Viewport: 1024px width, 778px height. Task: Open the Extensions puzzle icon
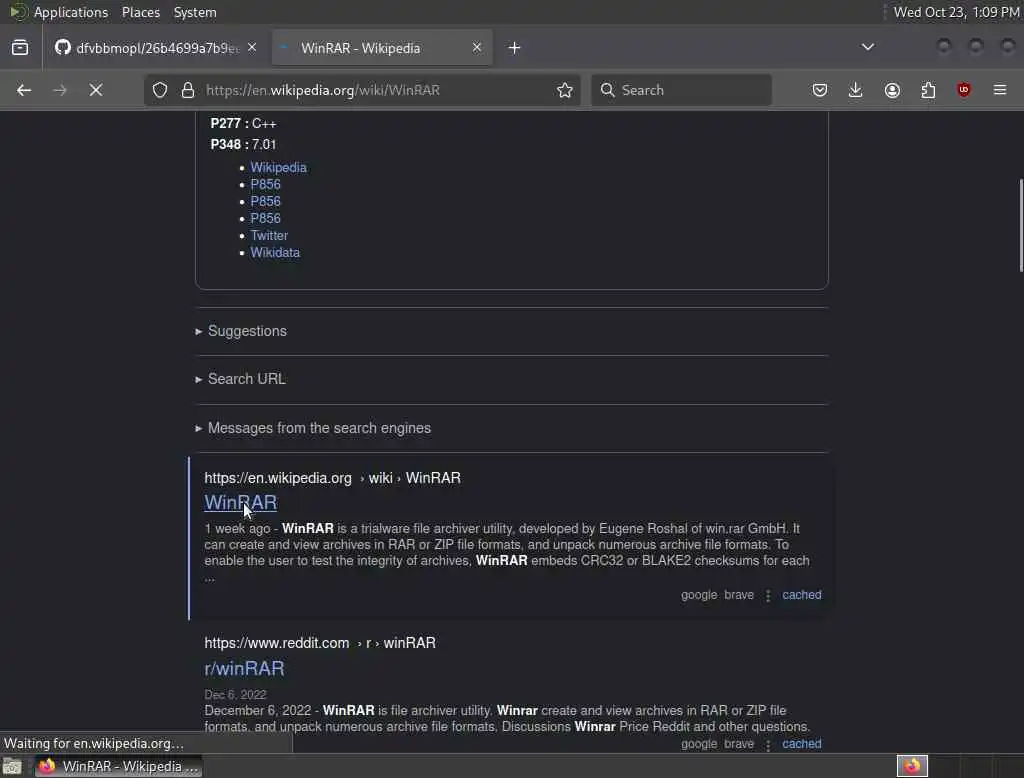(928, 90)
